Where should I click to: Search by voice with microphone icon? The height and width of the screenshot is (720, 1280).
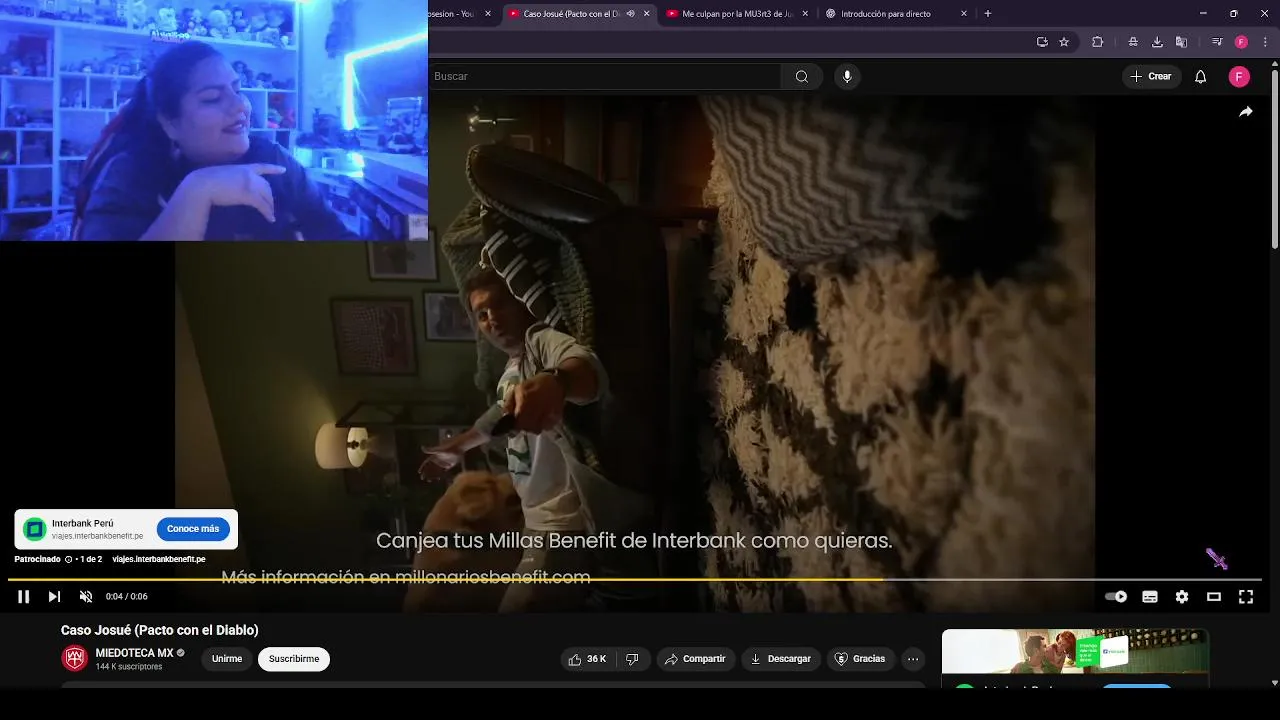847,76
